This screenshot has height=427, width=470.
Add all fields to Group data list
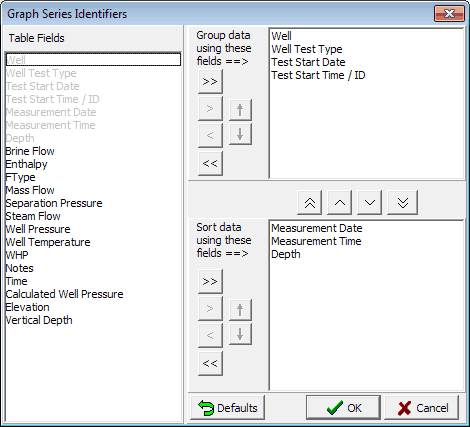point(210,81)
